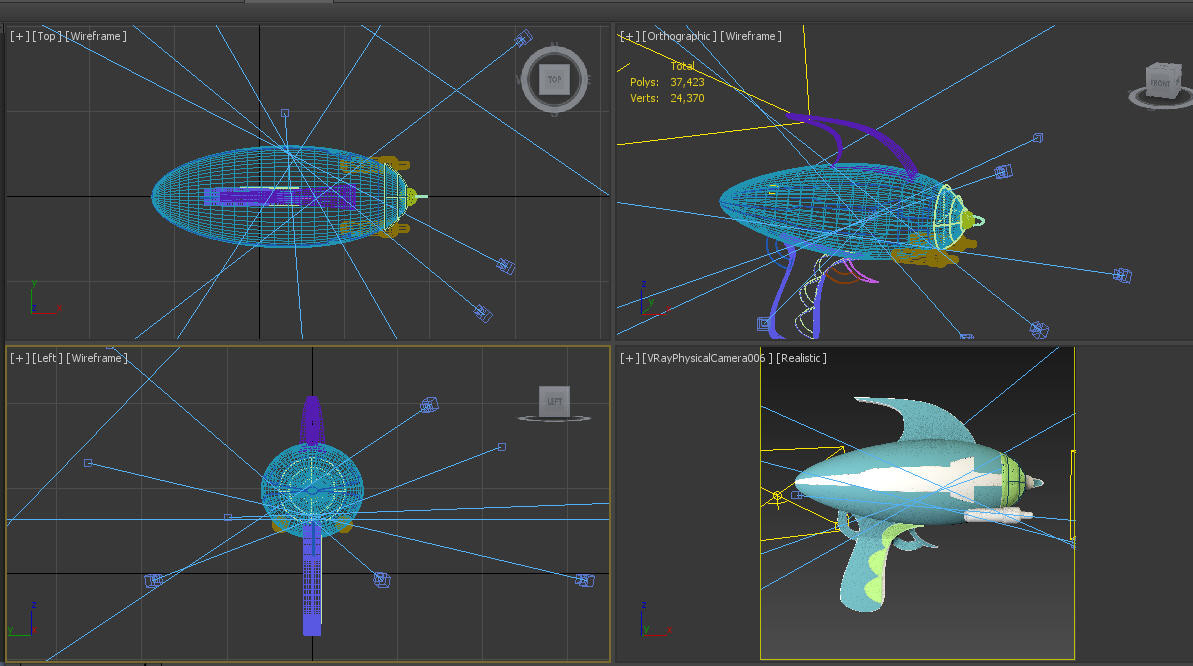
Task: Click the TOP face of the ViewCube
Action: coord(554,78)
